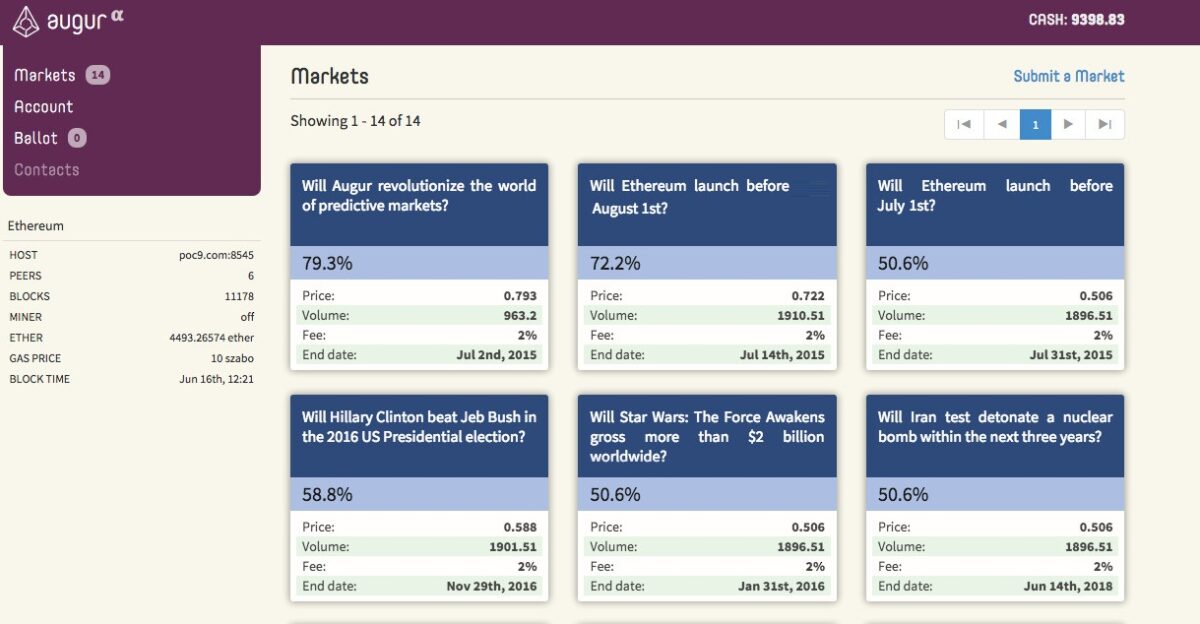Image resolution: width=1200 pixels, height=624 pixels.
Task: Open the Star Wars box office market
Action: coord(707,436)
